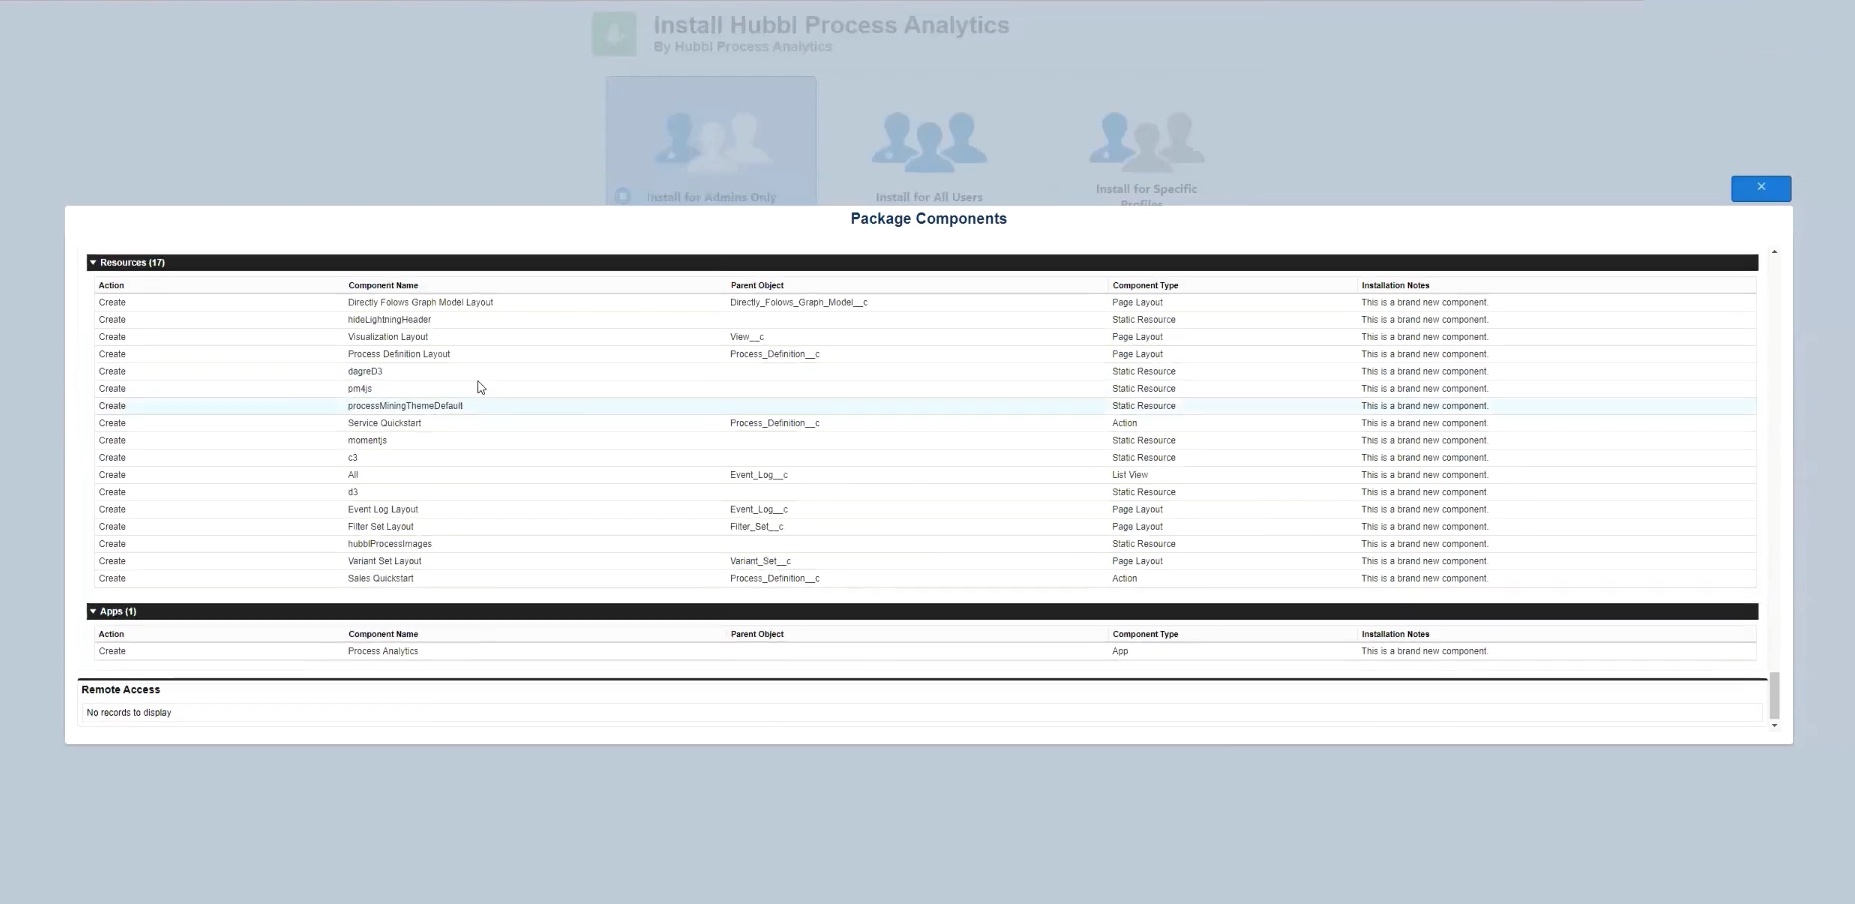1855x904 pixels.
Task: Click the scroll up arrow of components list
Action: [x=1774, y=252]
